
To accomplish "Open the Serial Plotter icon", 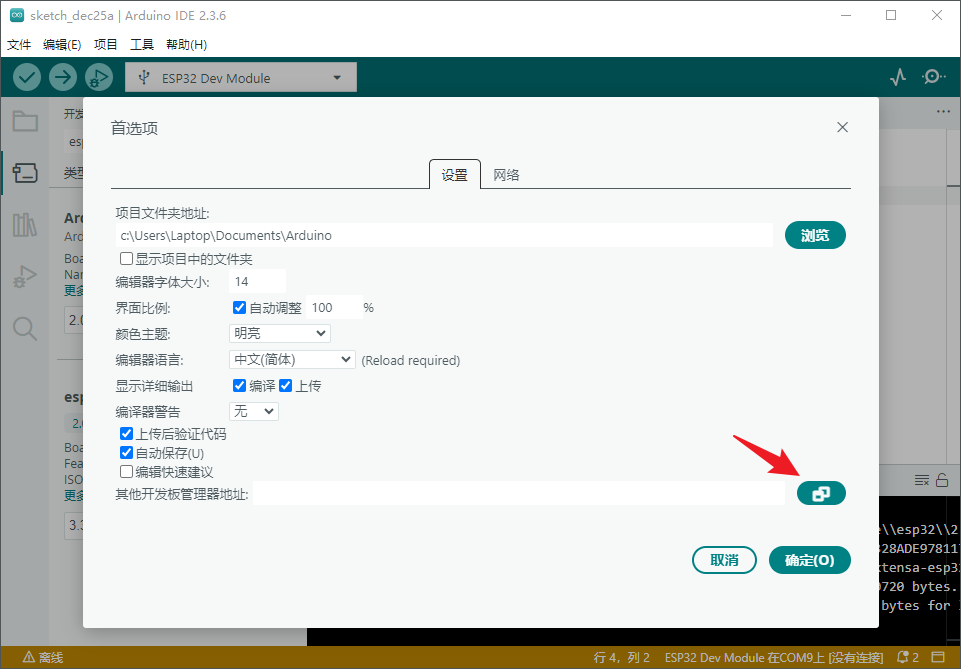I will point(897,76).
